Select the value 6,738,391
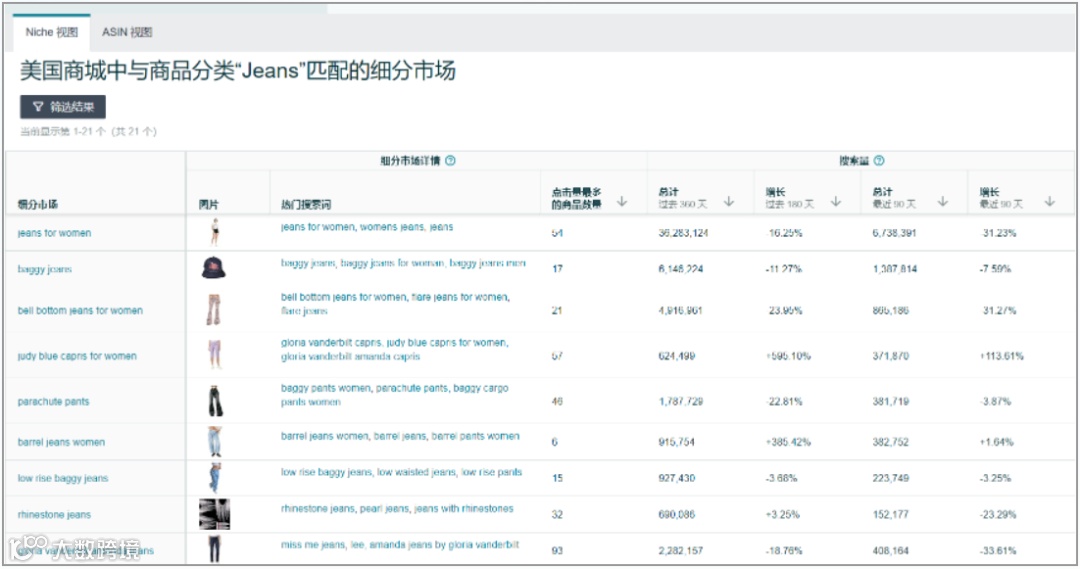The height and width of the screenshot is (569, 1080). [x=895, y=233]
